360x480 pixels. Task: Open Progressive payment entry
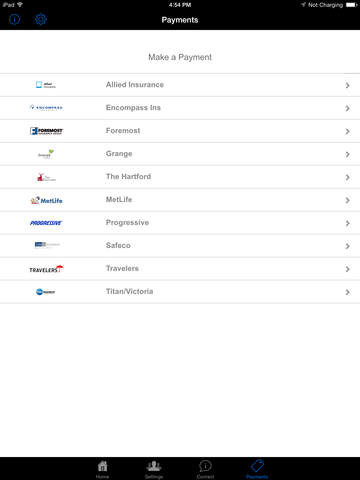tap(180, 223)
